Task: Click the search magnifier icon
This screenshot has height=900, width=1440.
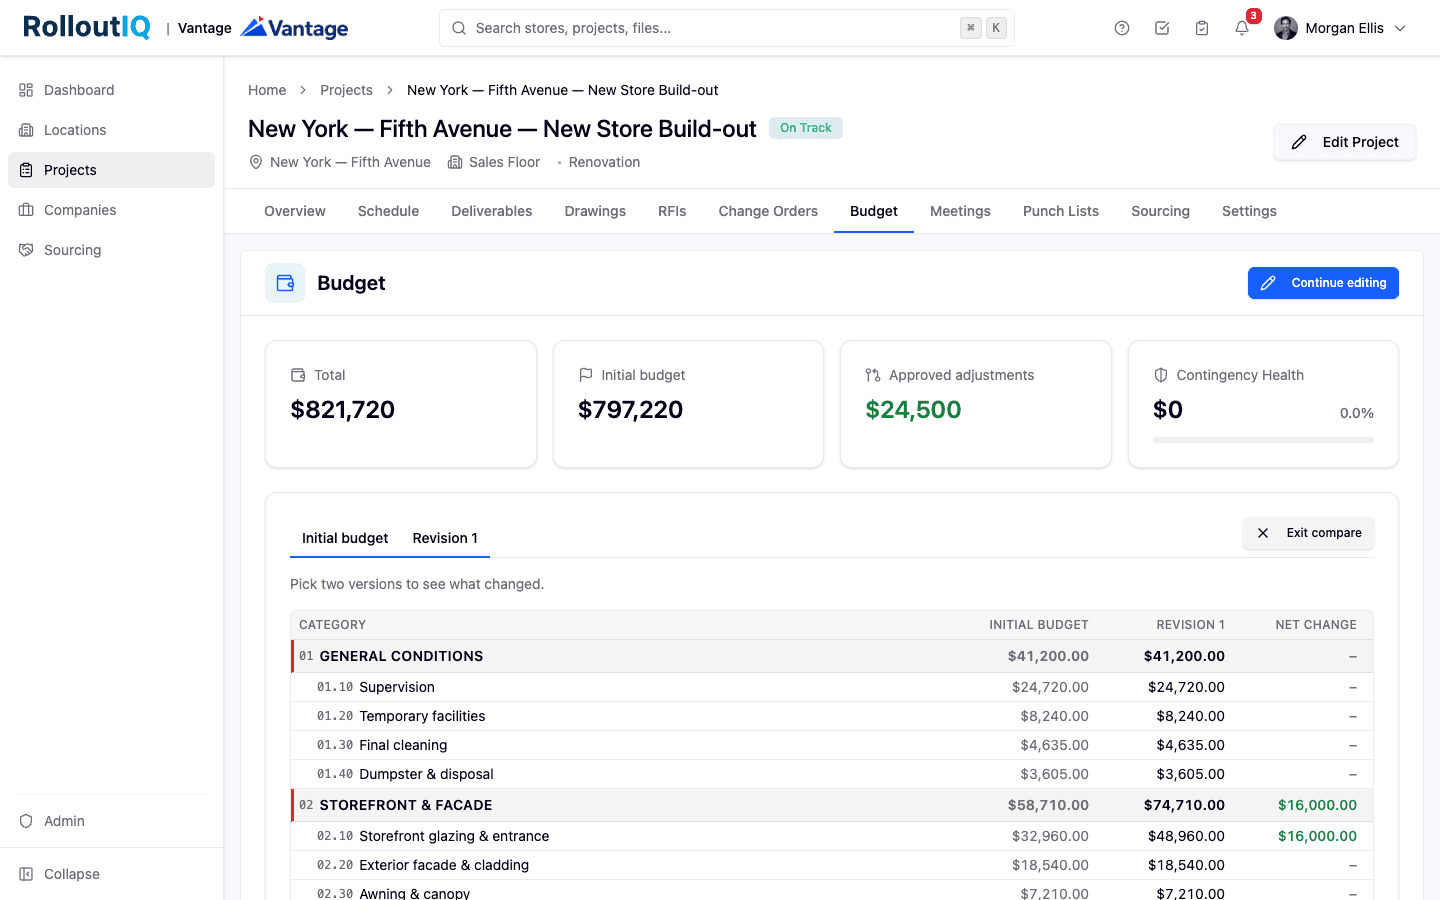Action: pyautogui.click(x=459, y=28)
